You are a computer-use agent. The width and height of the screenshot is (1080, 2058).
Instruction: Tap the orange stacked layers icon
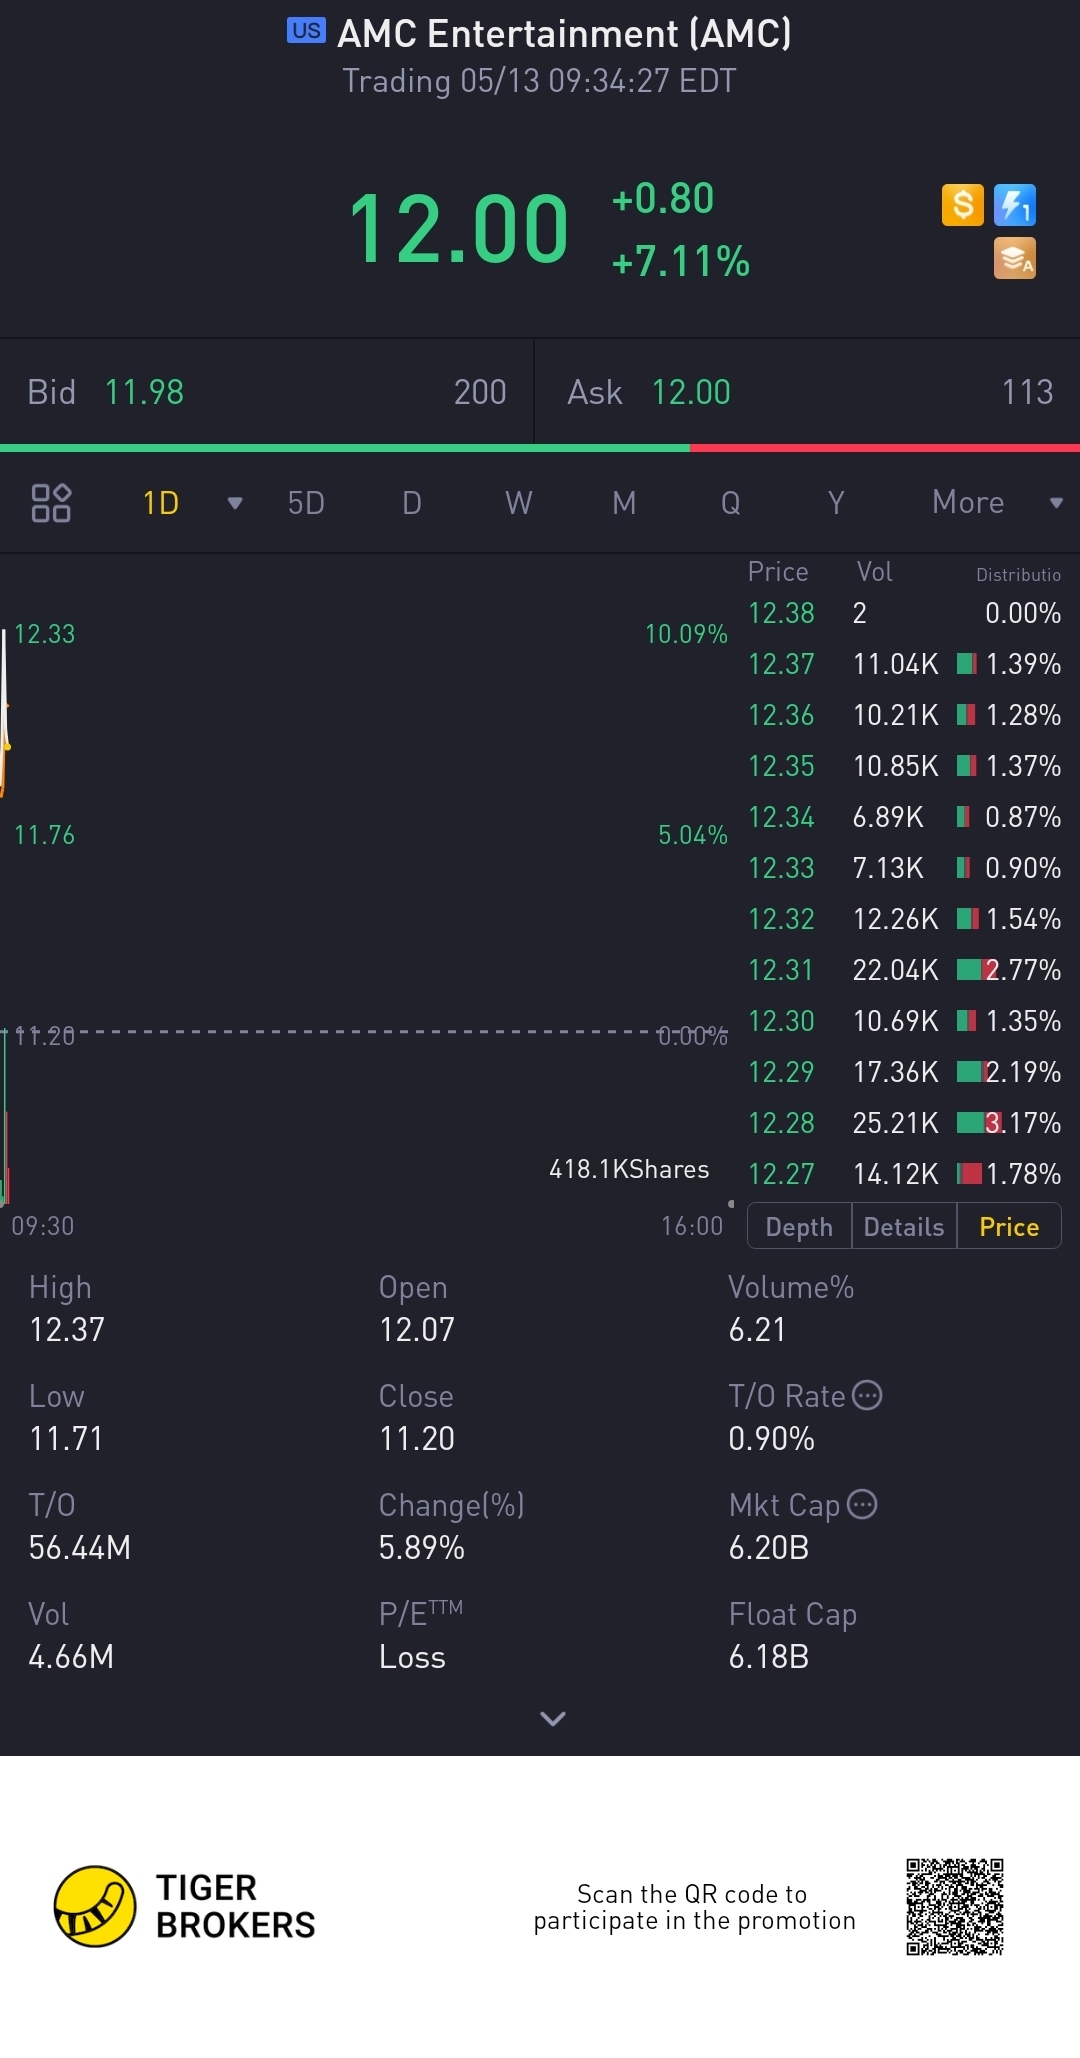(1015, 258)
